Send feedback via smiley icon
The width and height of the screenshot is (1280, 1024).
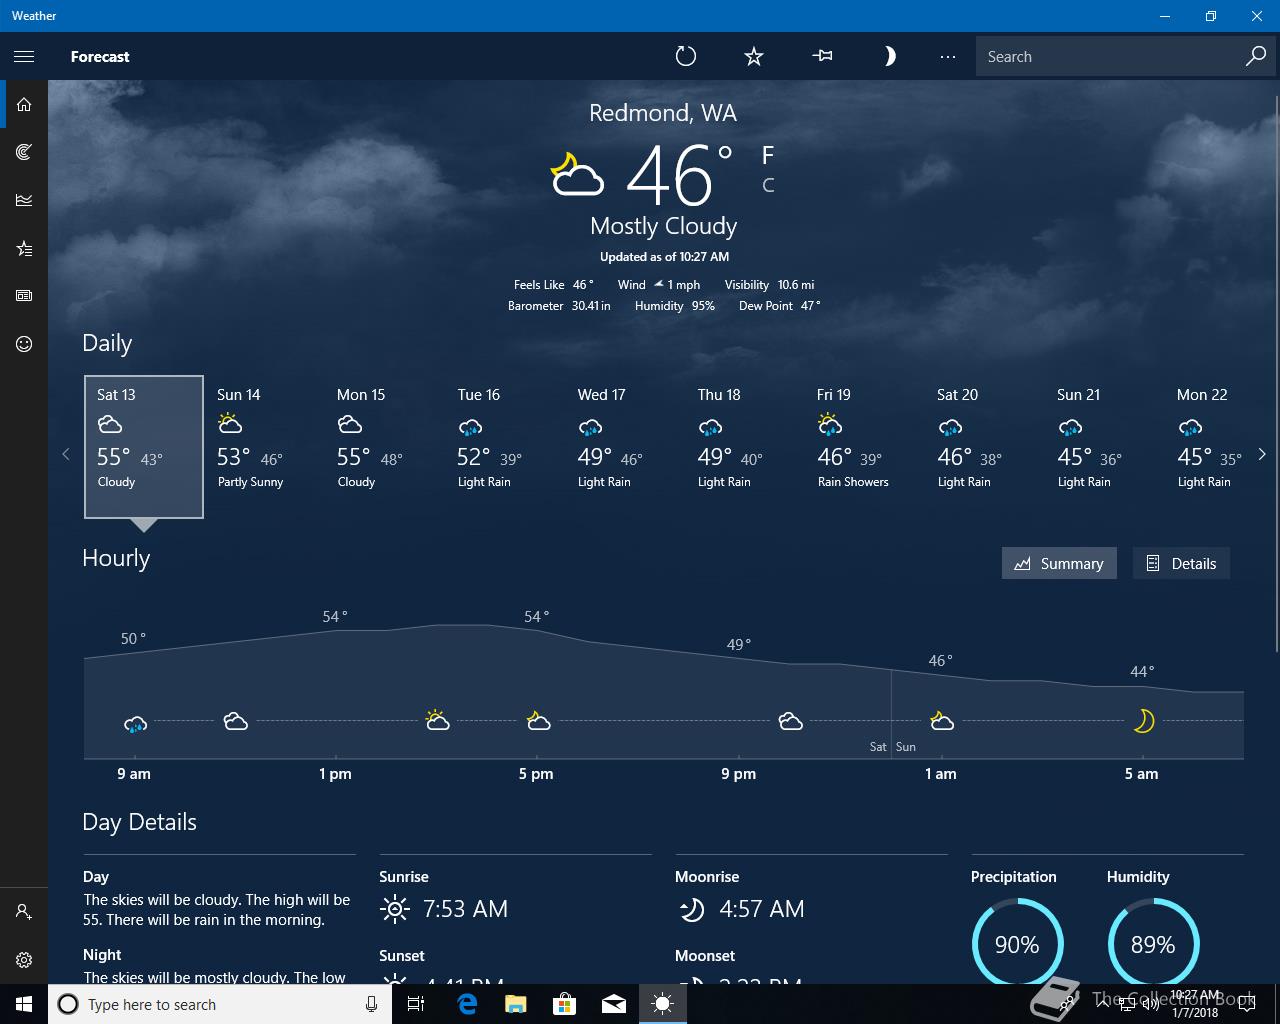tap(24, 344)
